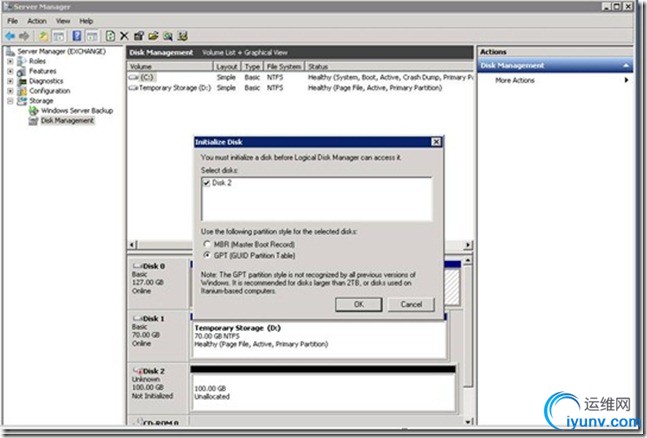647x438 pixels.
Task: Uncheck the Disk 2 checkbox
Action: click(206, 183)
